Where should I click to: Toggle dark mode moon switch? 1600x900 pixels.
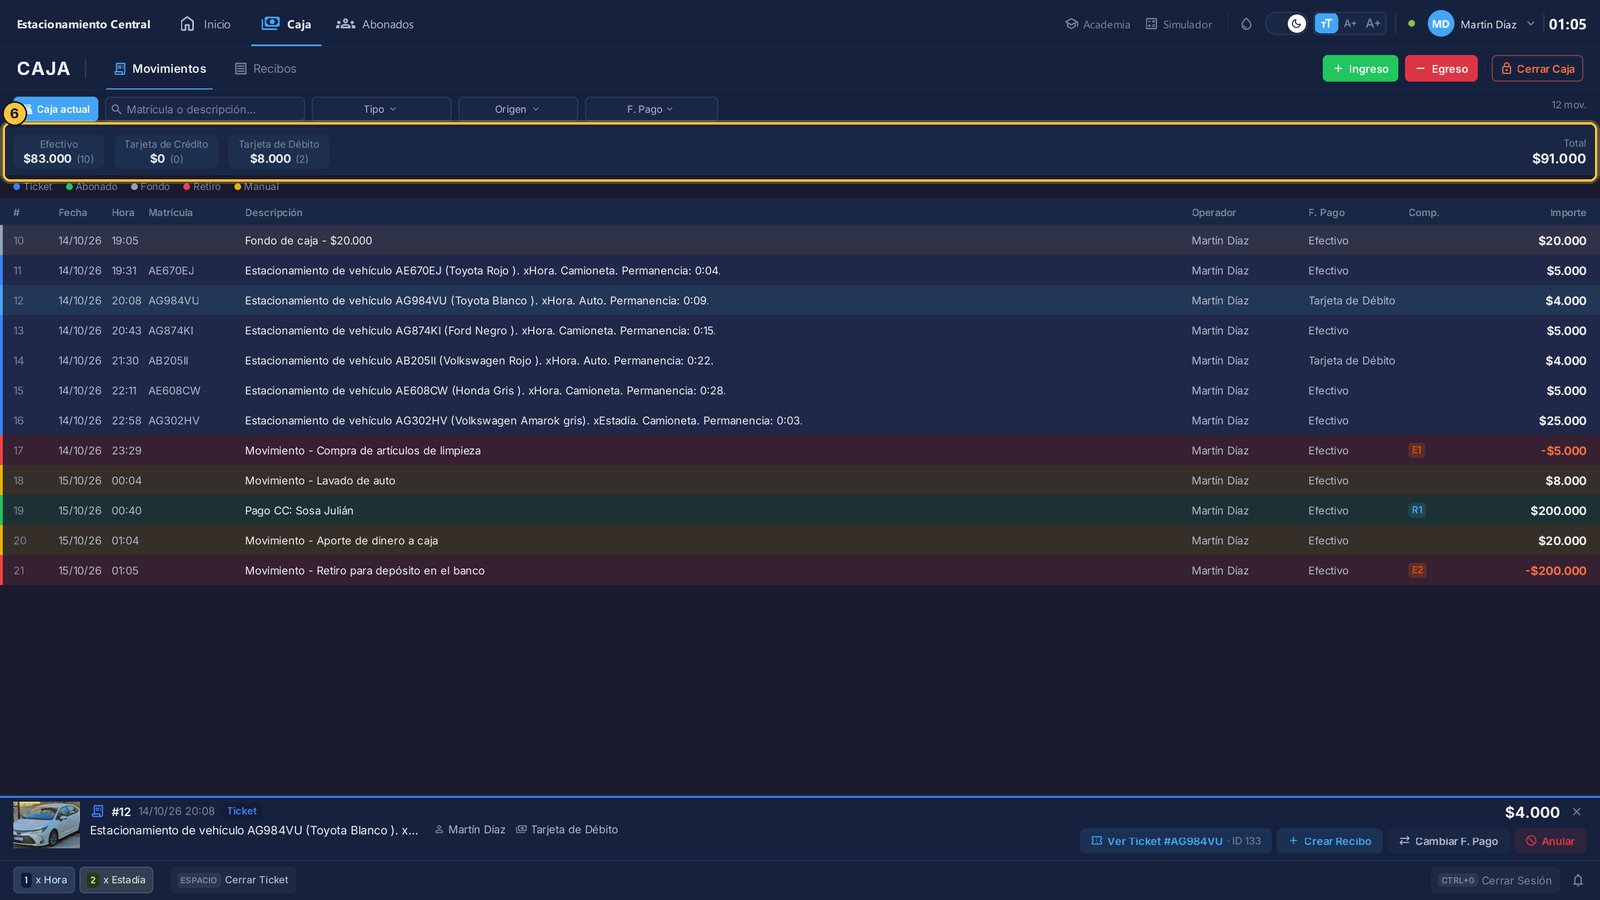pos(1287,24)
